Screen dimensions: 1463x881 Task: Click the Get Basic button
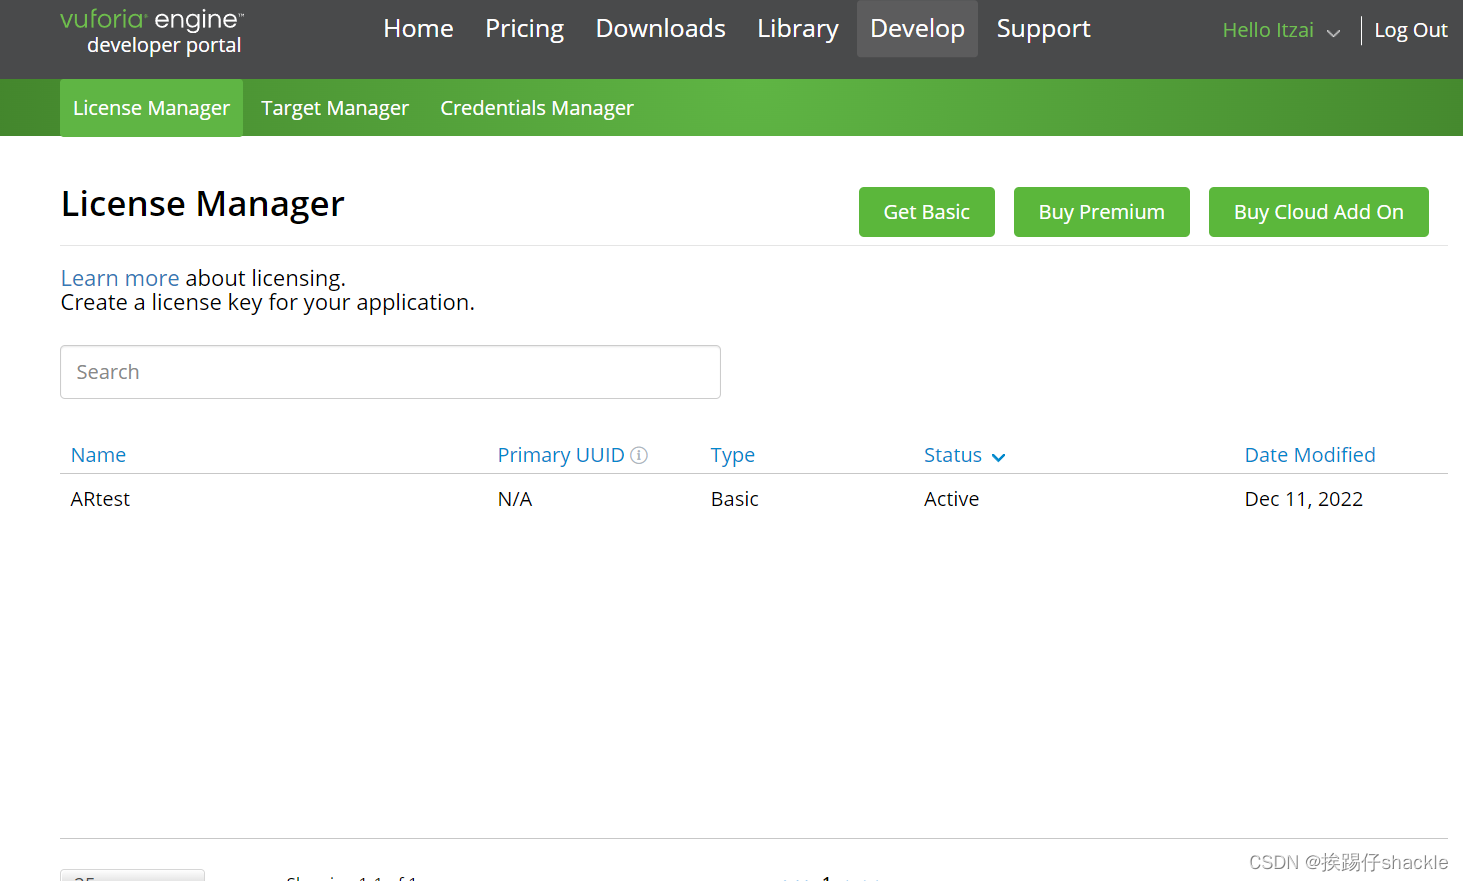pyautogui.click(x=927, y=212)
